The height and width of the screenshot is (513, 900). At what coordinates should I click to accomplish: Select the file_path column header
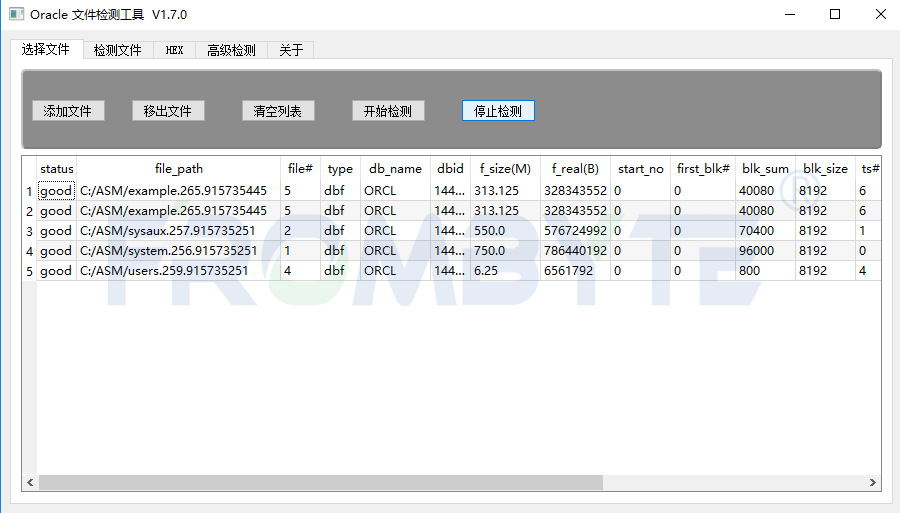(179, 169)
